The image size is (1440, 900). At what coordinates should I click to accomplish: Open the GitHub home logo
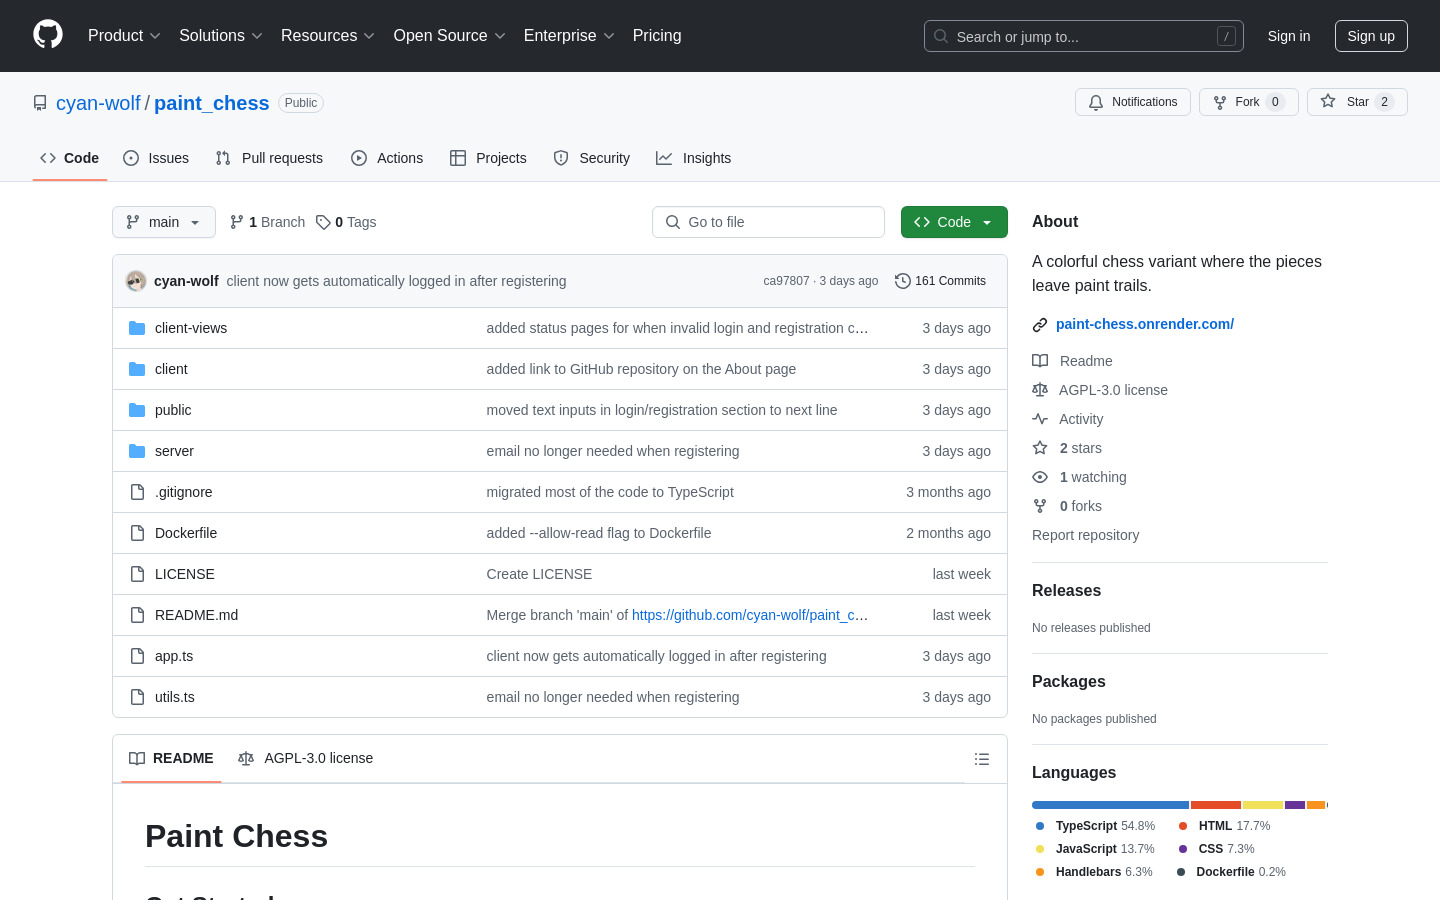(48, 35)
